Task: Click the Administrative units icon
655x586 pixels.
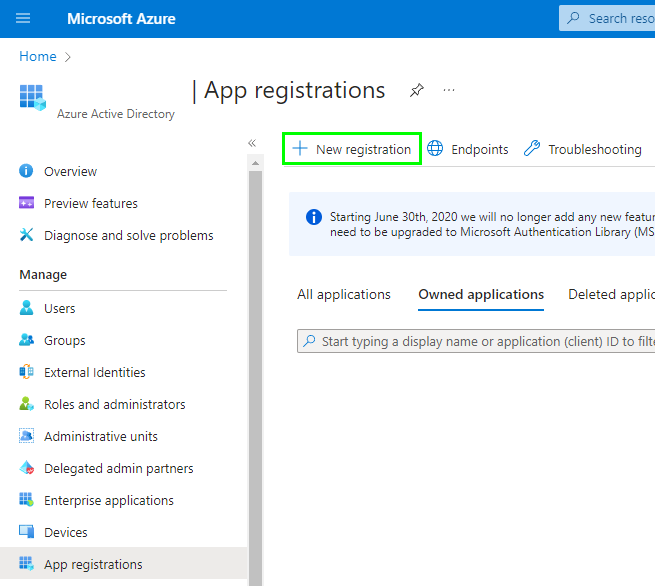Action: point(26,436)
